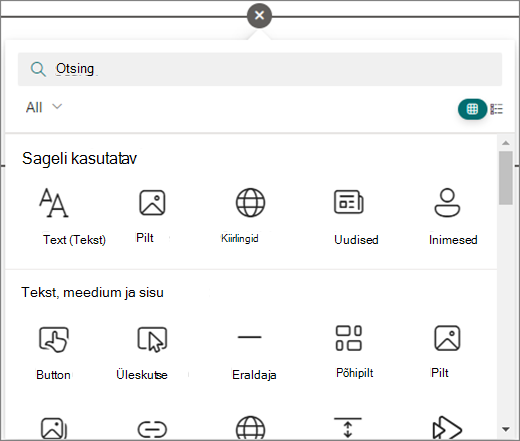
Task: Click the Sageli kasutatav heading
Action: (x=79, y=158)
